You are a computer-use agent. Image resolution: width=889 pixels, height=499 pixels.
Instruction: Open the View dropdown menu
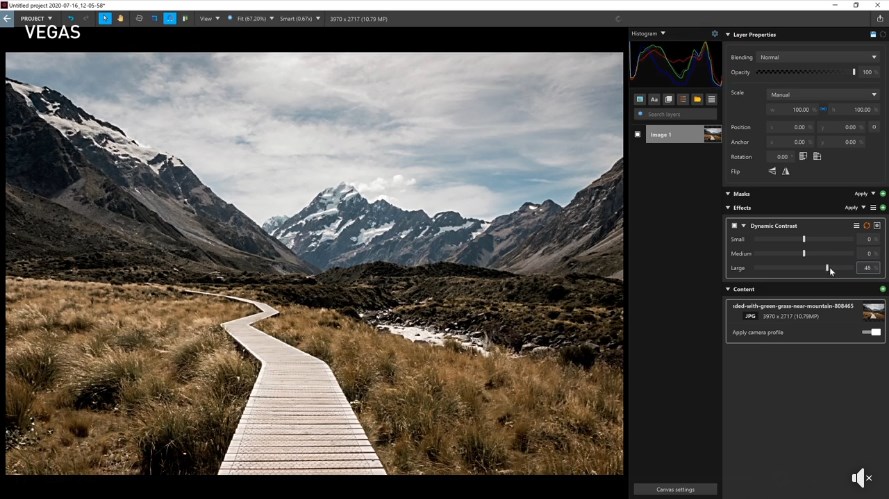[x=209, y=19]
